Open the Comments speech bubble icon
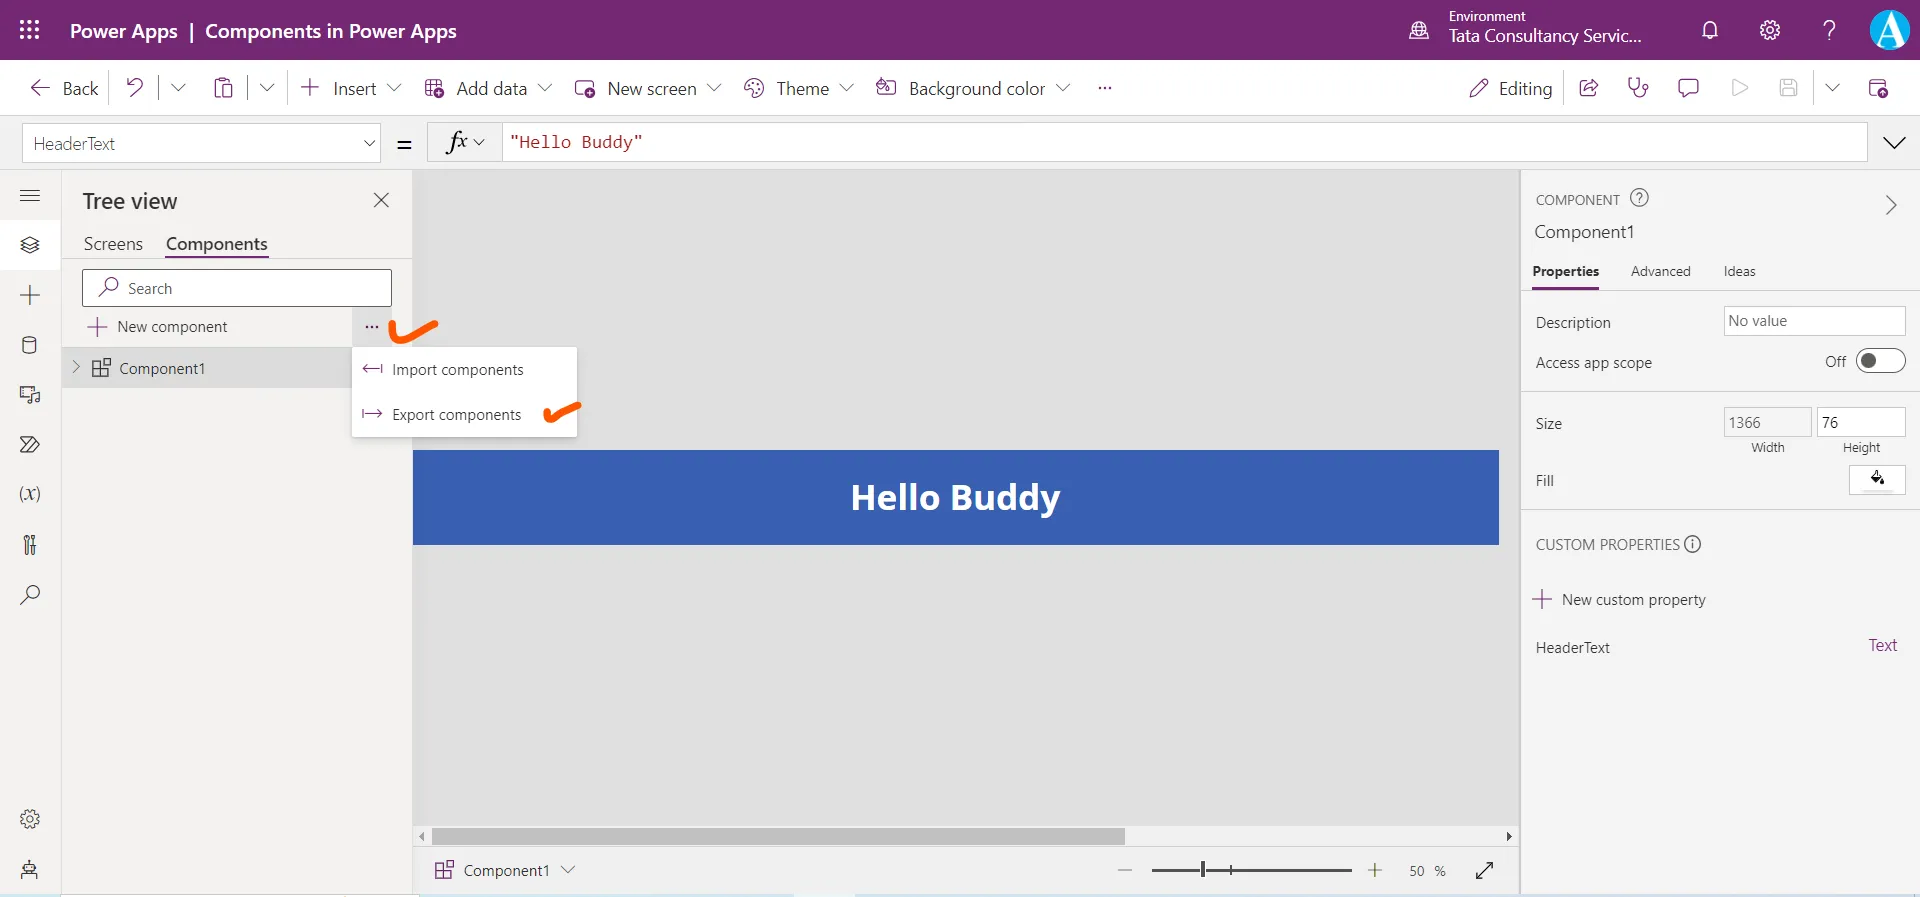Image resolution: width=1920 pixels, height=897 pixels. pos(1688,88)
